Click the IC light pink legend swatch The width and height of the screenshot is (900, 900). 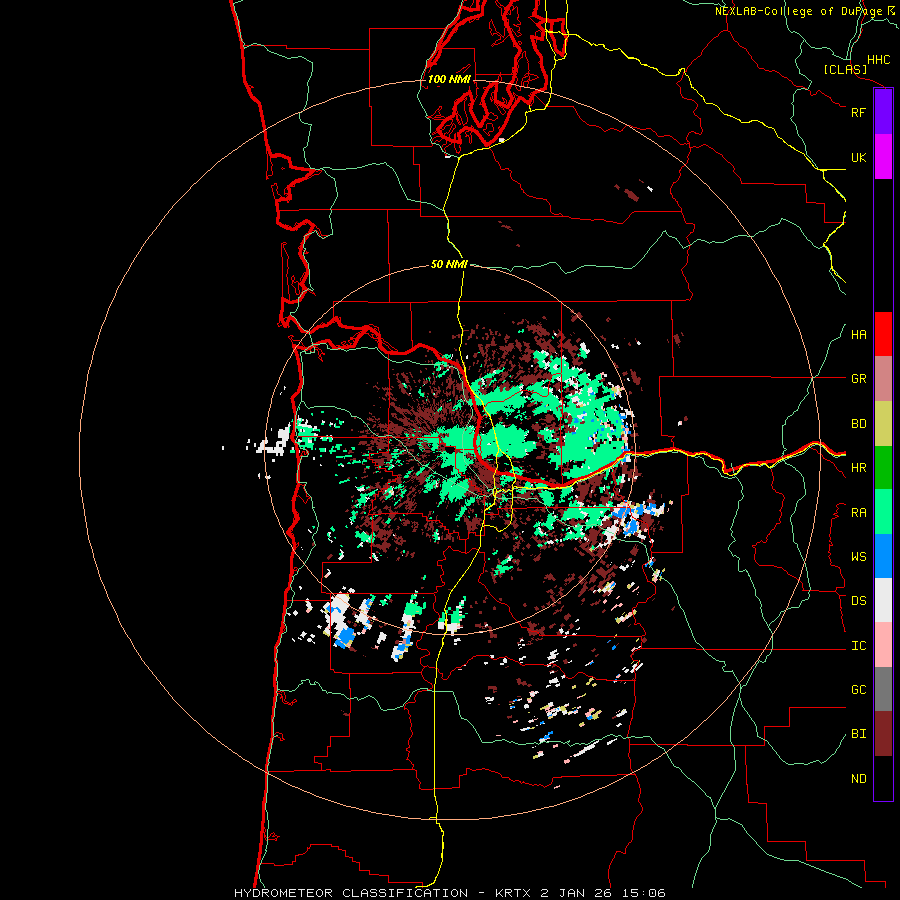pos(883,645)
